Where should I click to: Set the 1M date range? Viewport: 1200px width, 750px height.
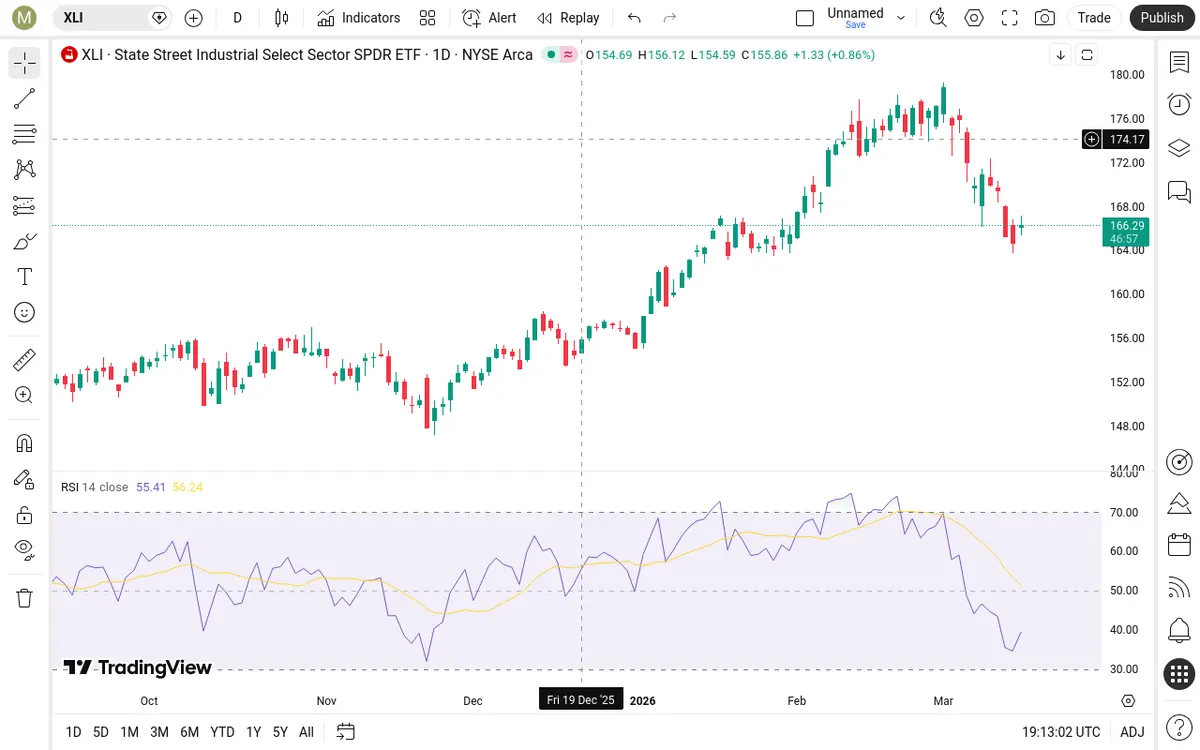pyautogui.click(x=129, y=732)
